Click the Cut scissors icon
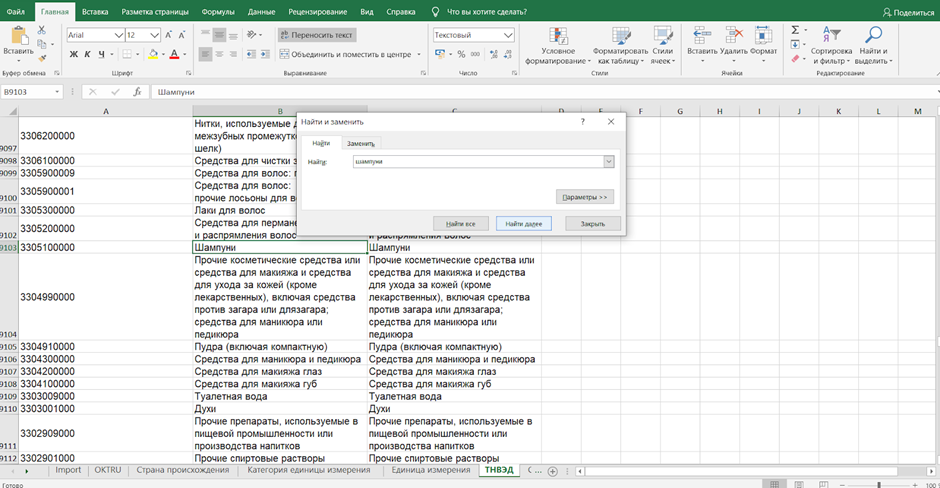Image resolution: width=940 pixels, height=488 pixels. (x=42, y=31)
